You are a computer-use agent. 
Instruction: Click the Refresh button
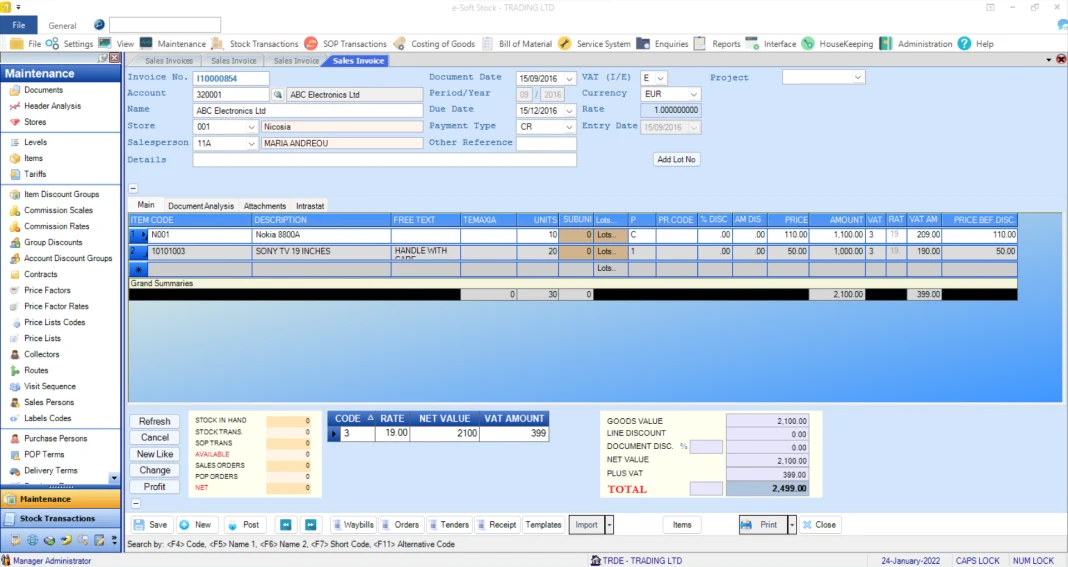pyautogui.click(x=155, y=421)
